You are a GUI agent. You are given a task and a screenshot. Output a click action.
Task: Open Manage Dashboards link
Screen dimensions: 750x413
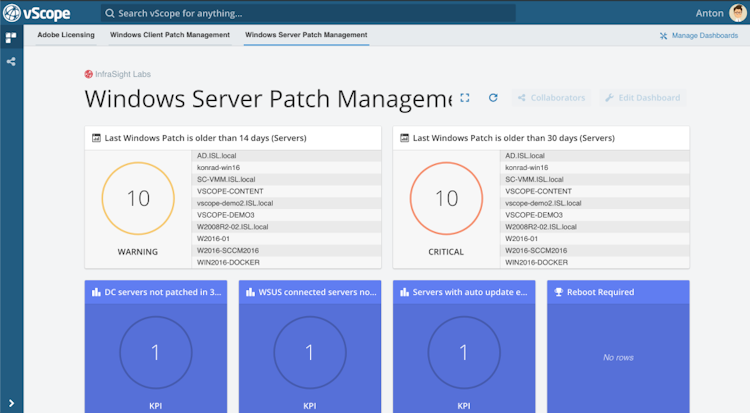coord(699,35)
